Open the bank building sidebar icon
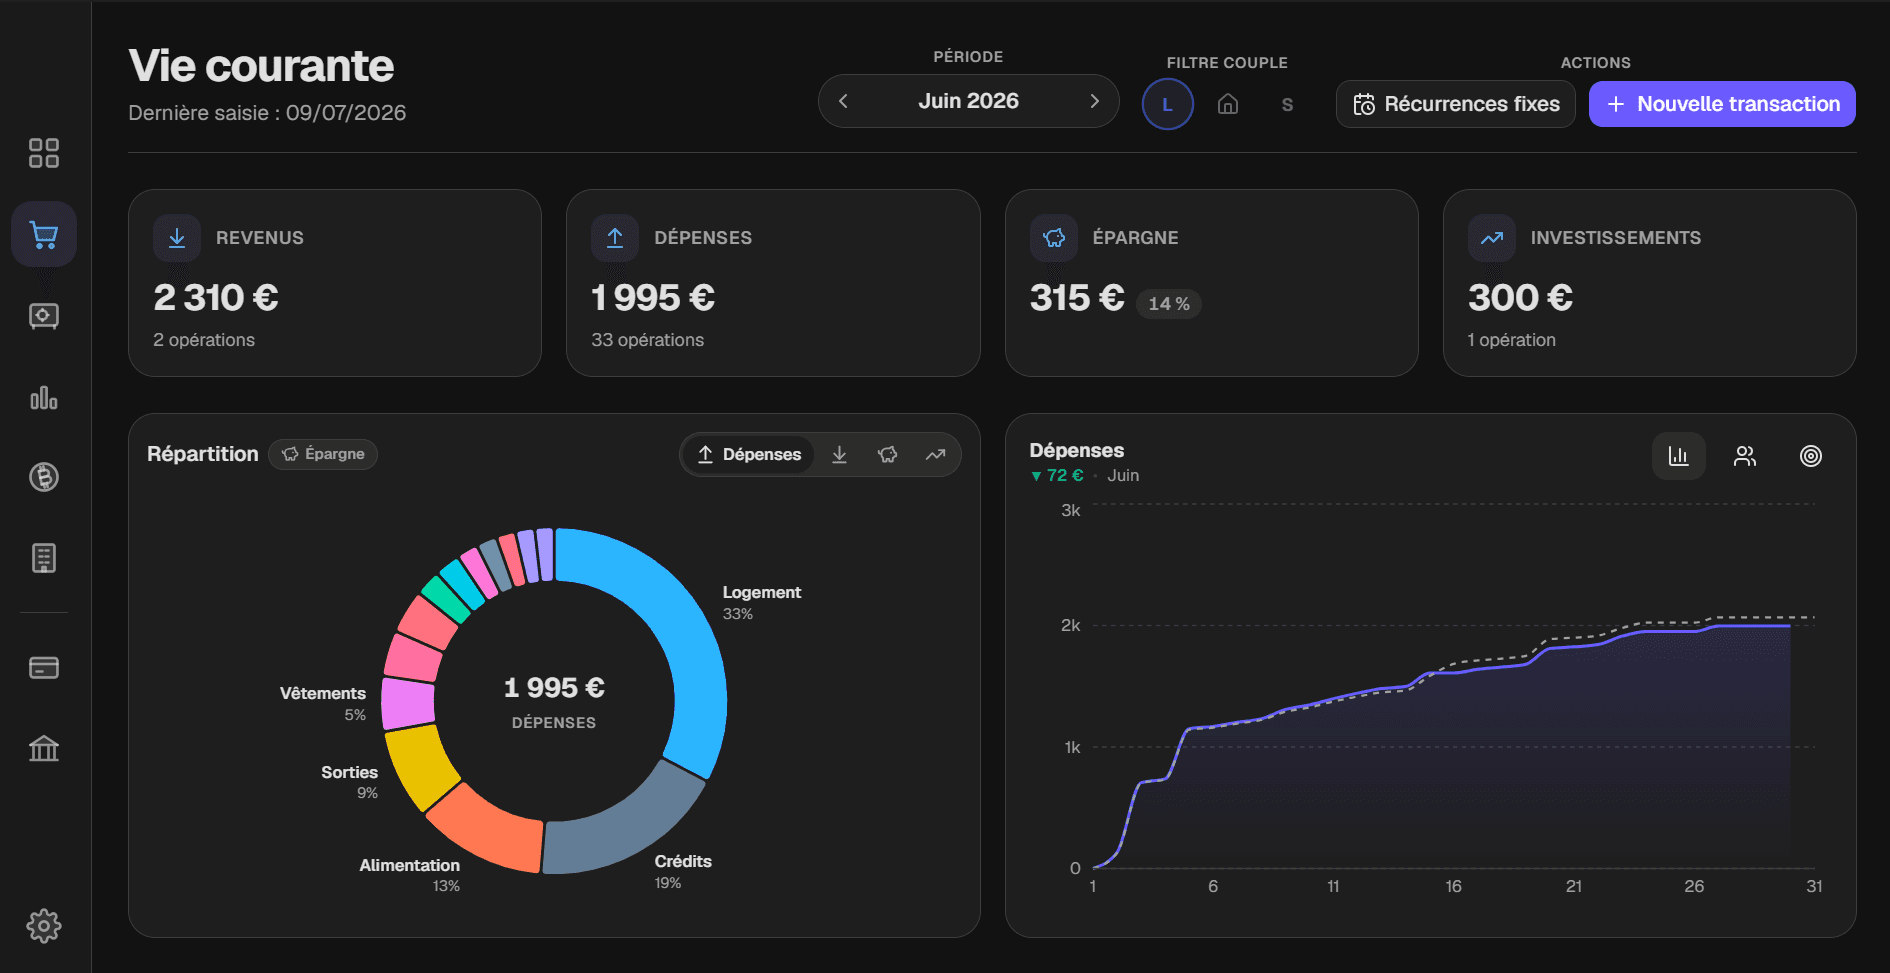1890x973 pixels. pyautogui.click(x=44, y=748)
